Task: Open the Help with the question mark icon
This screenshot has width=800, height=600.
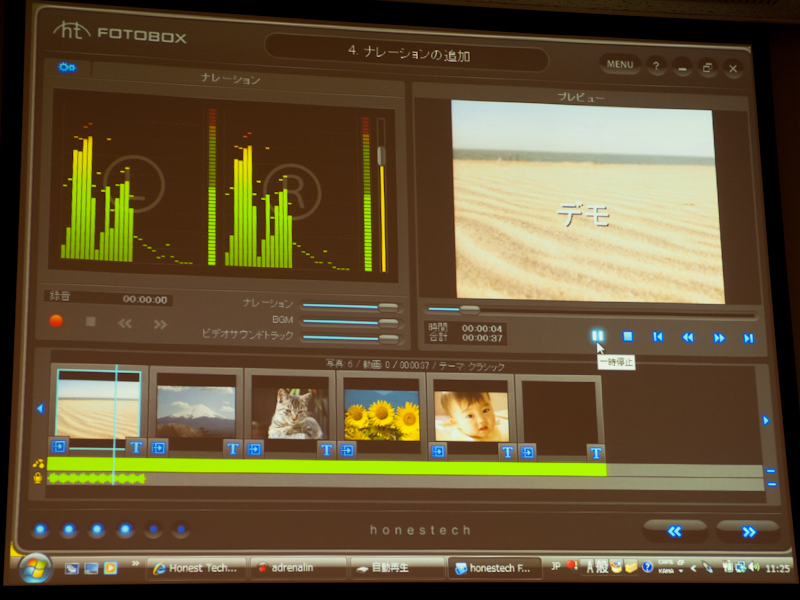Action: (x=654, y=65)
